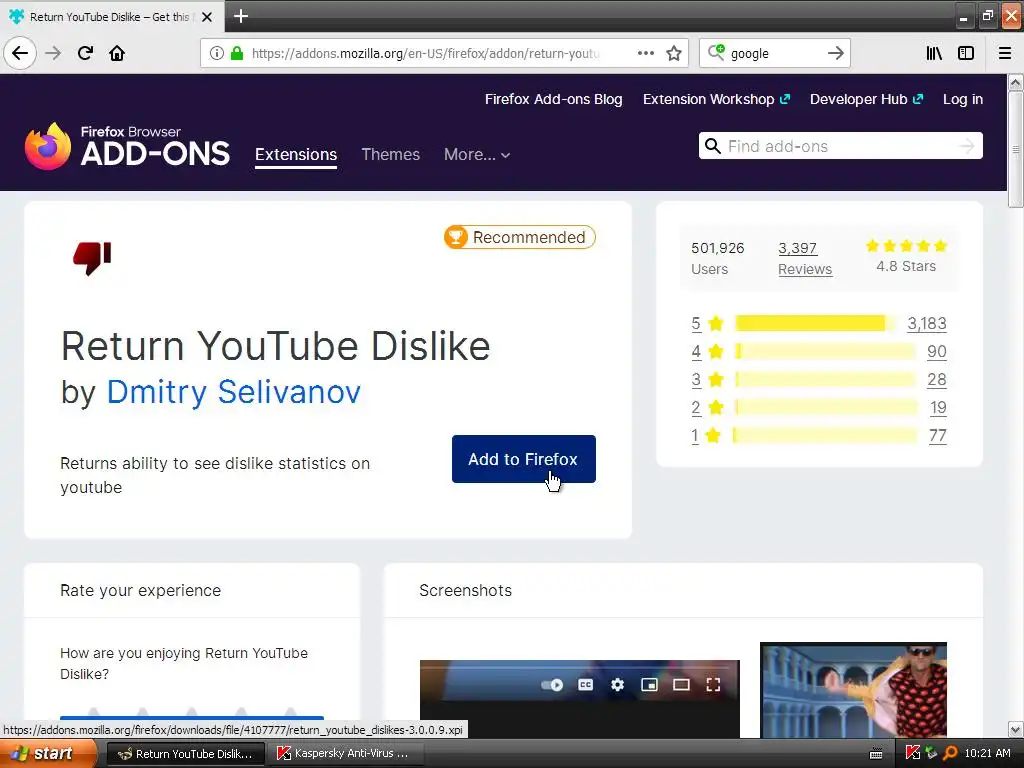Open the Windows start menu
Image resolution: width=1024 pixels, height=768 pixels.
48,754
